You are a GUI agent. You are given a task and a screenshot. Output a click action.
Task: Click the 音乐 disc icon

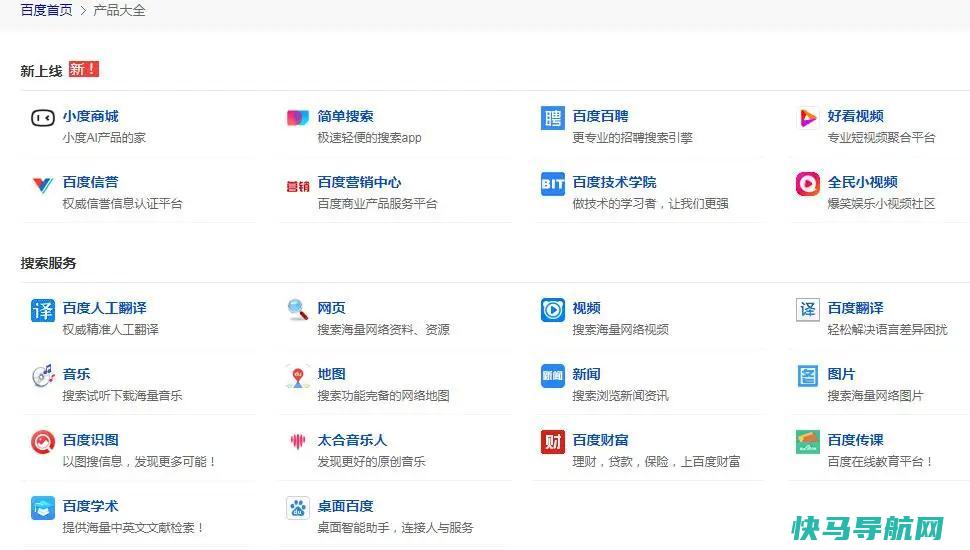coord(43,376)
